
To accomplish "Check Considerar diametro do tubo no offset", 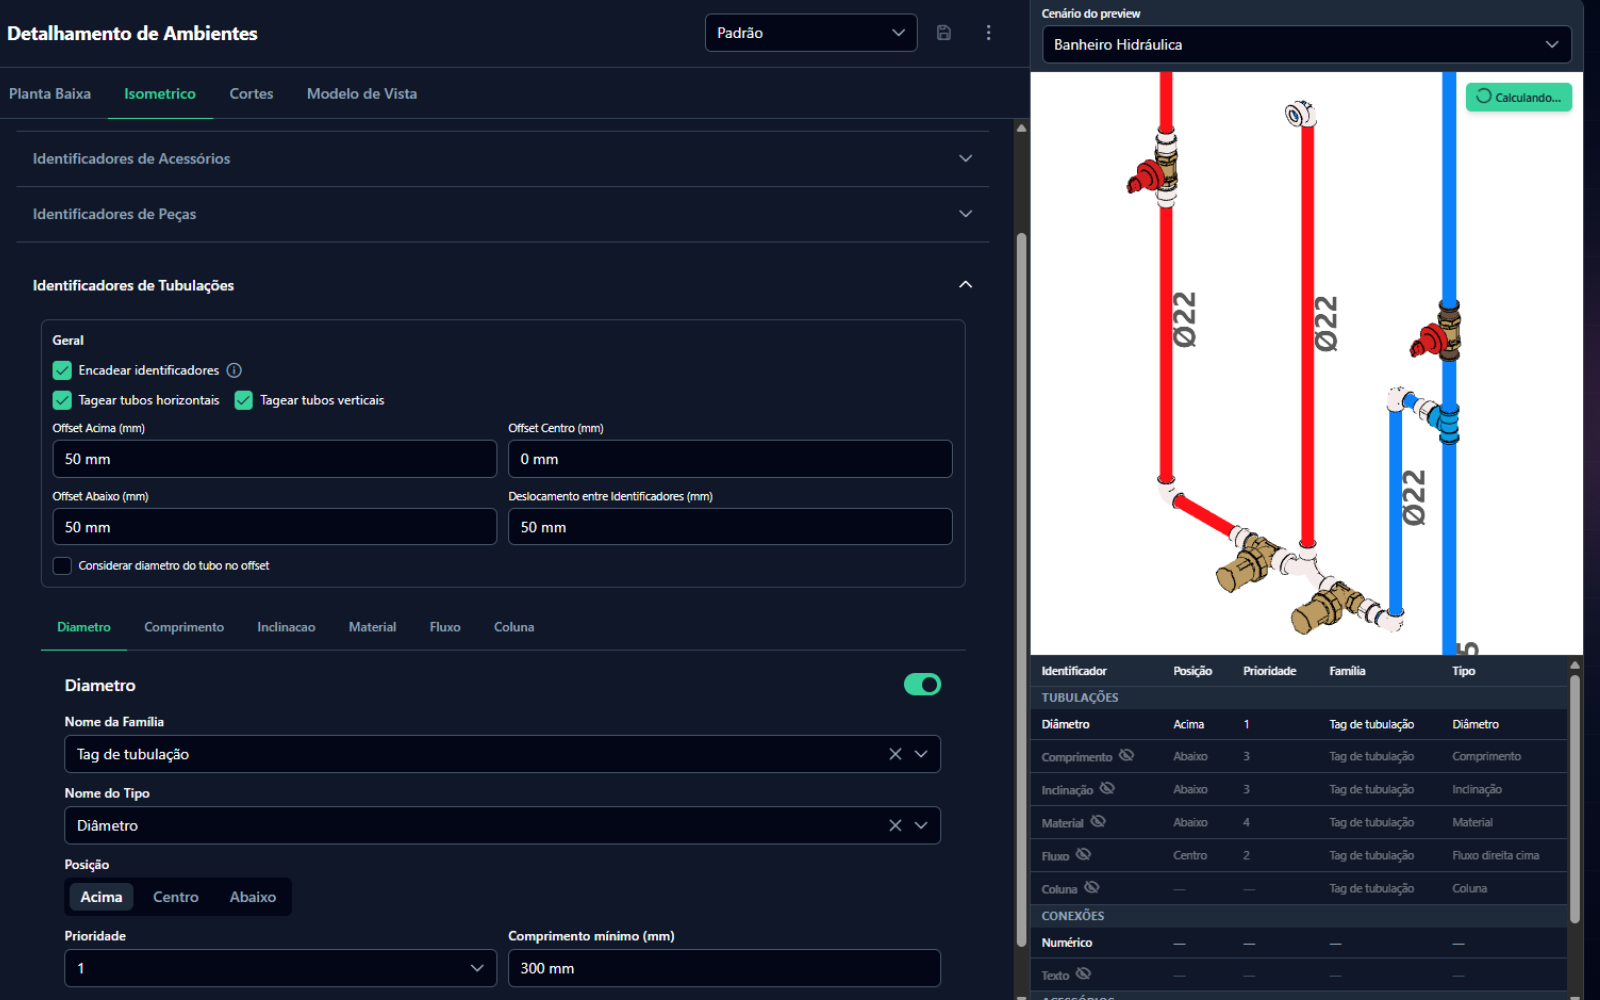I will click(62, 566).
